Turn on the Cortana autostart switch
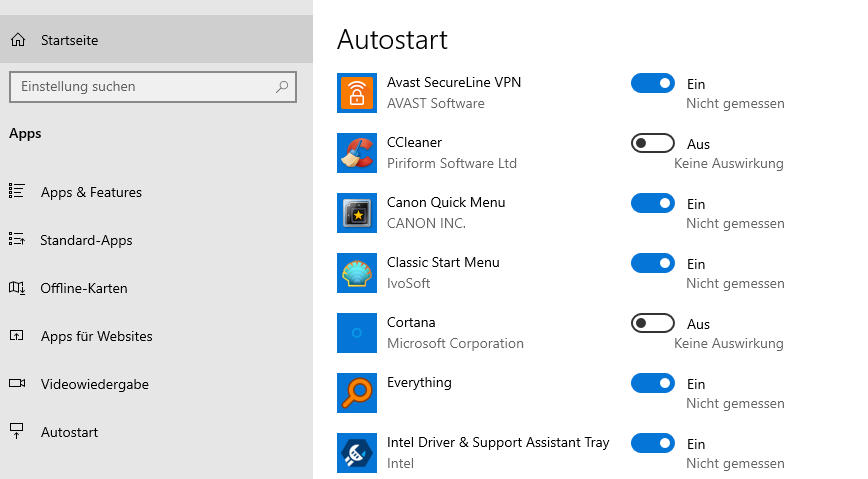Screen dimensions: 868x479 point(653,323)
